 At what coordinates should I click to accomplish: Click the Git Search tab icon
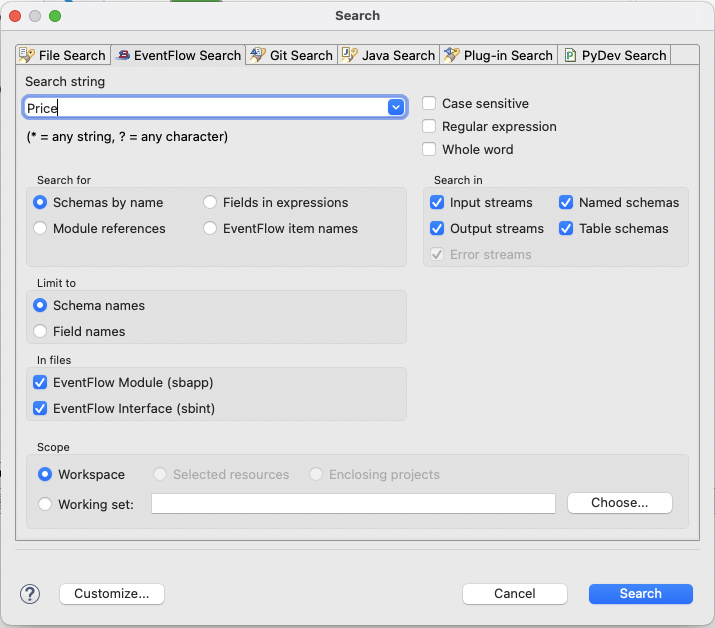257,55
